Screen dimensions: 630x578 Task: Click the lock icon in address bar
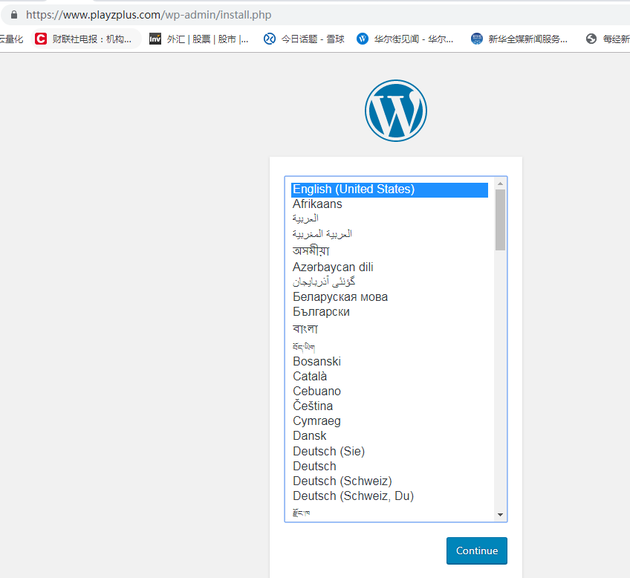coord(13,15)
